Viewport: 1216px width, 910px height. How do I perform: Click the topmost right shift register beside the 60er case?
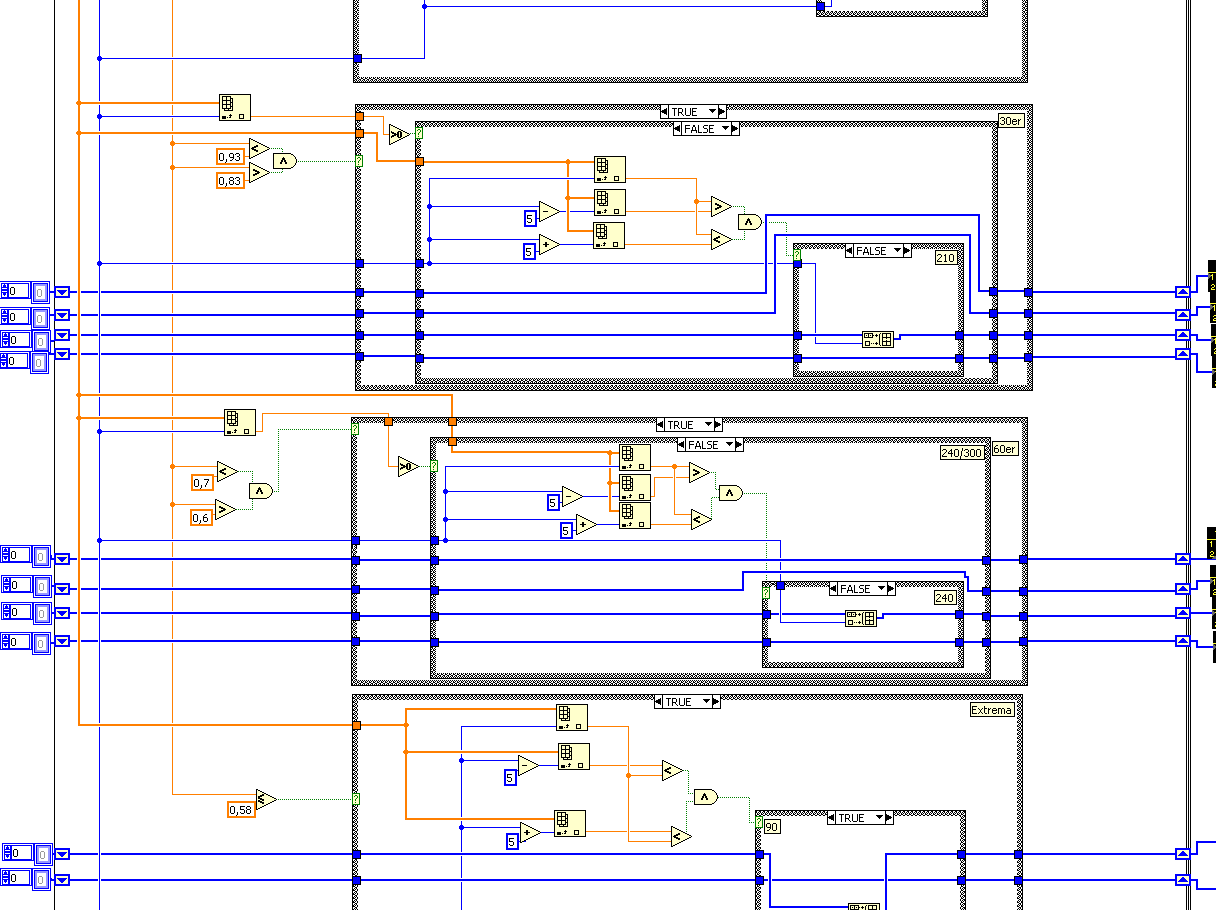point(1183,559)
